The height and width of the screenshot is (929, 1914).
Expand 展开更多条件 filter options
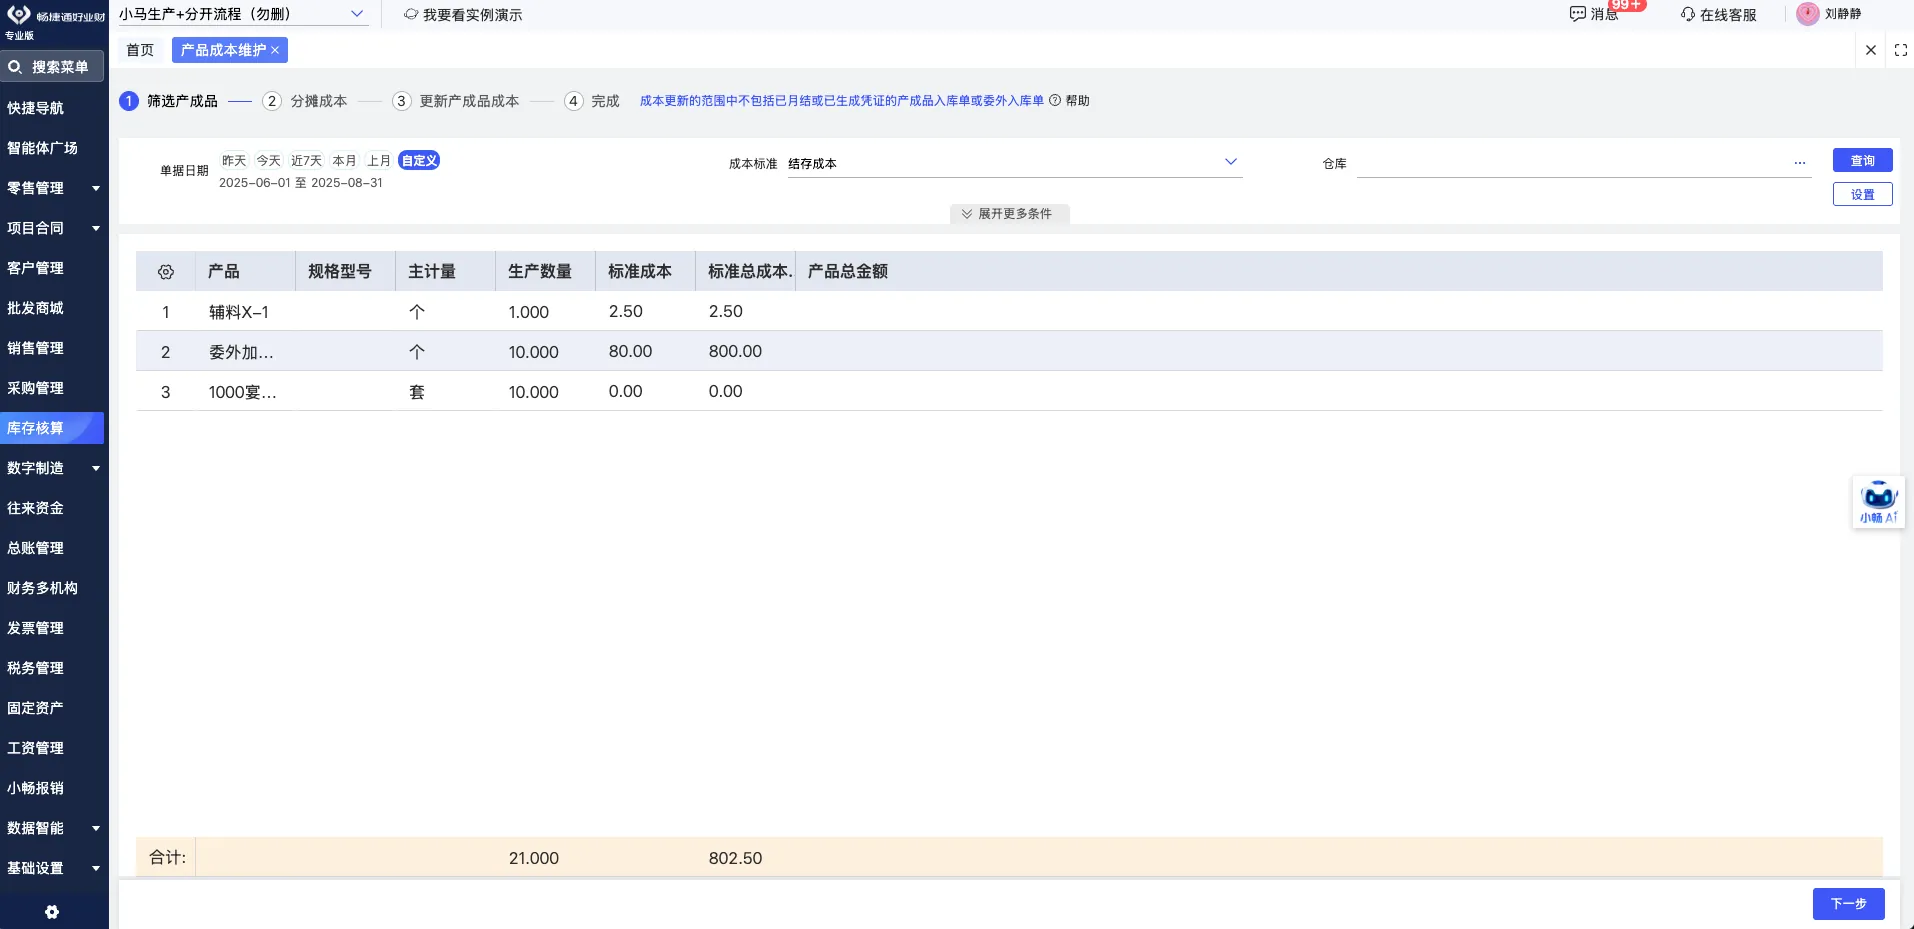(1008, 214)
